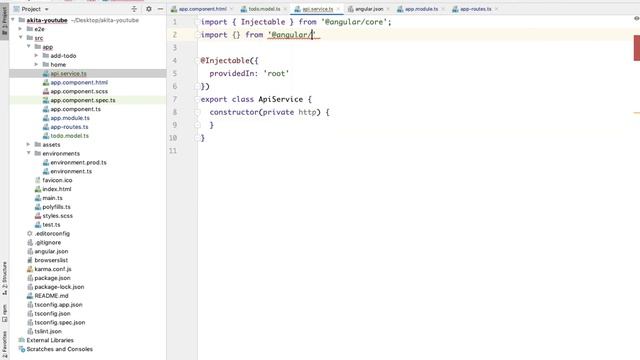Open app.component.ts file
Screen dimensions: 640x360
76,109
